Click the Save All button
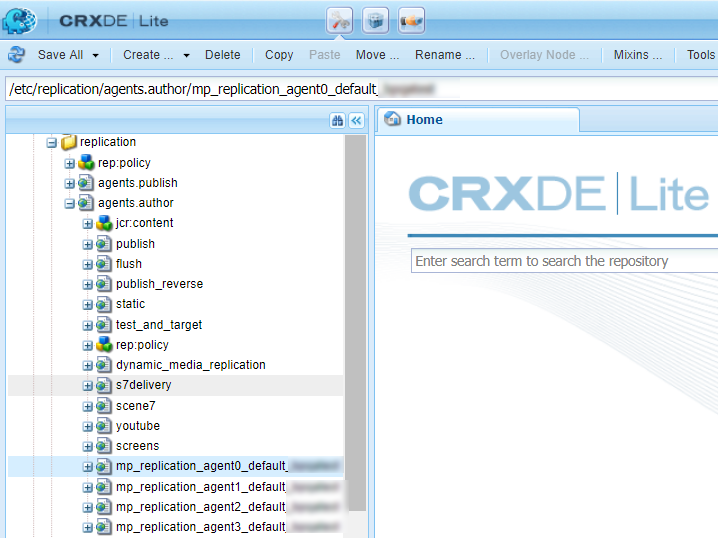 pos(60,54)
